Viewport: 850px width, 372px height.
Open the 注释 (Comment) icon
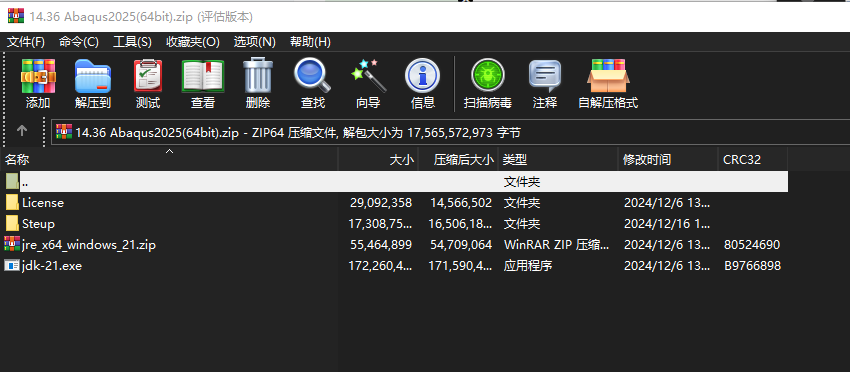pyautogui.click(x=545, y=75)
